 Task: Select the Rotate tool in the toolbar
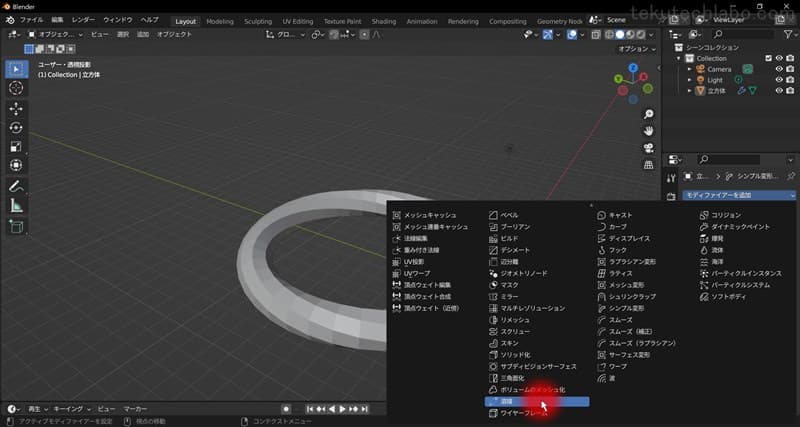click(x=16, y=128)
